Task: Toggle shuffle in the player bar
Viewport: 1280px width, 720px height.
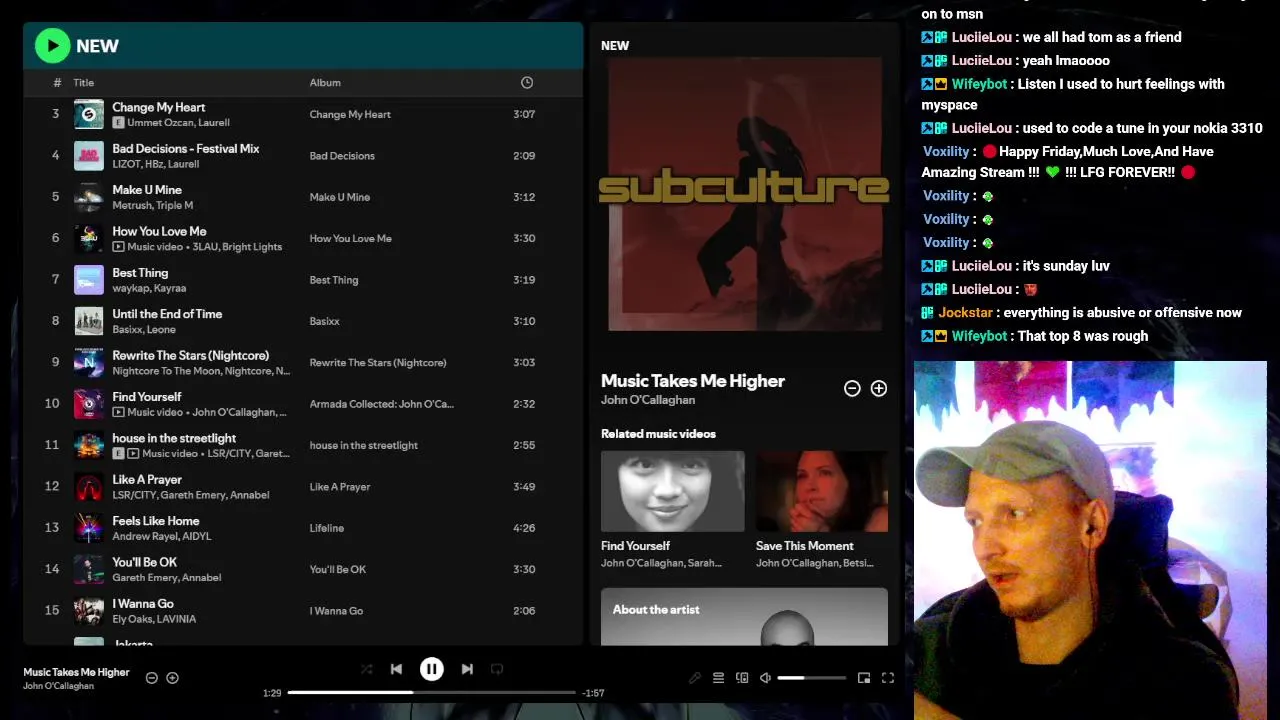Action: pyautogui.click(x=366, y=669)
